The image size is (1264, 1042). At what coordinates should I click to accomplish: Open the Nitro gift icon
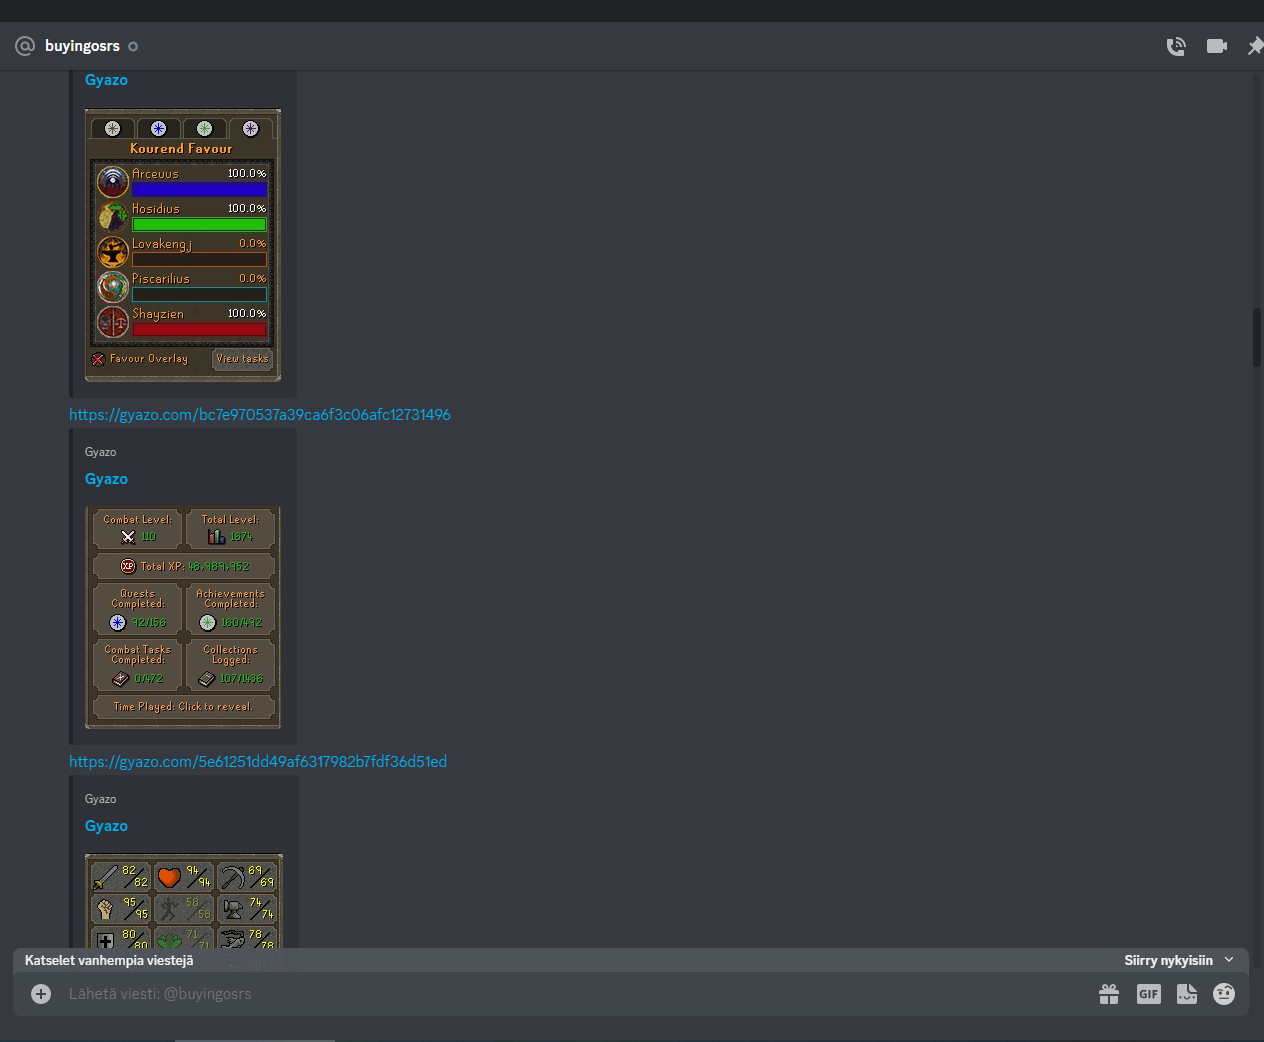click(x=1109, y=994)
